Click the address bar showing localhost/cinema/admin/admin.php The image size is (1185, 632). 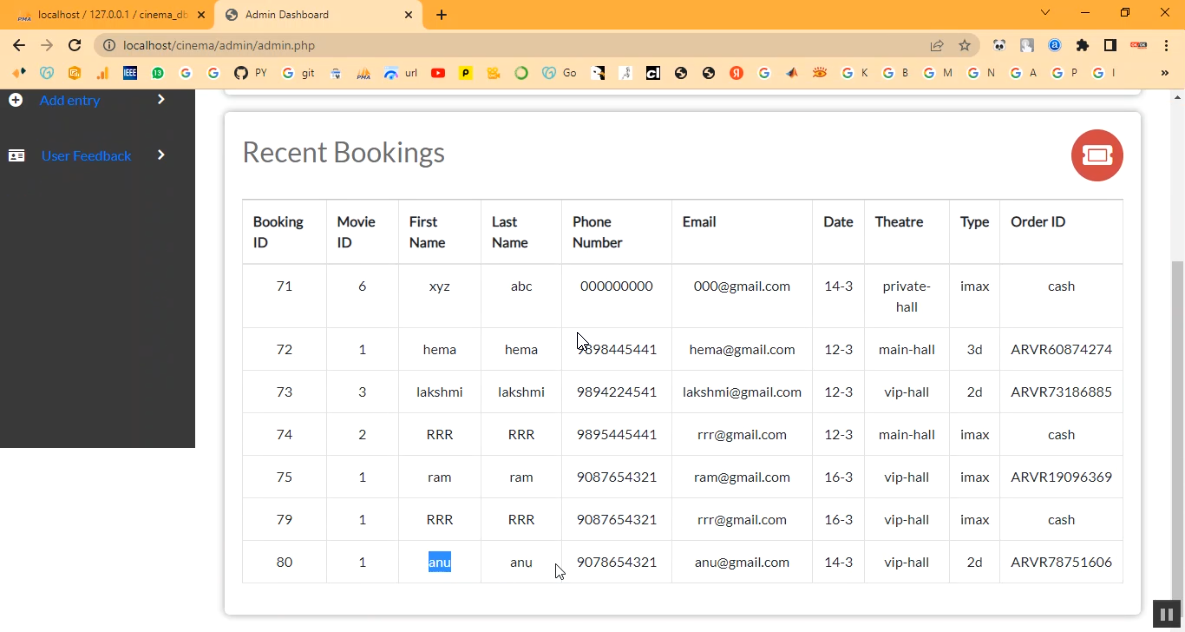pyautogui.click(x=500, y=45)
